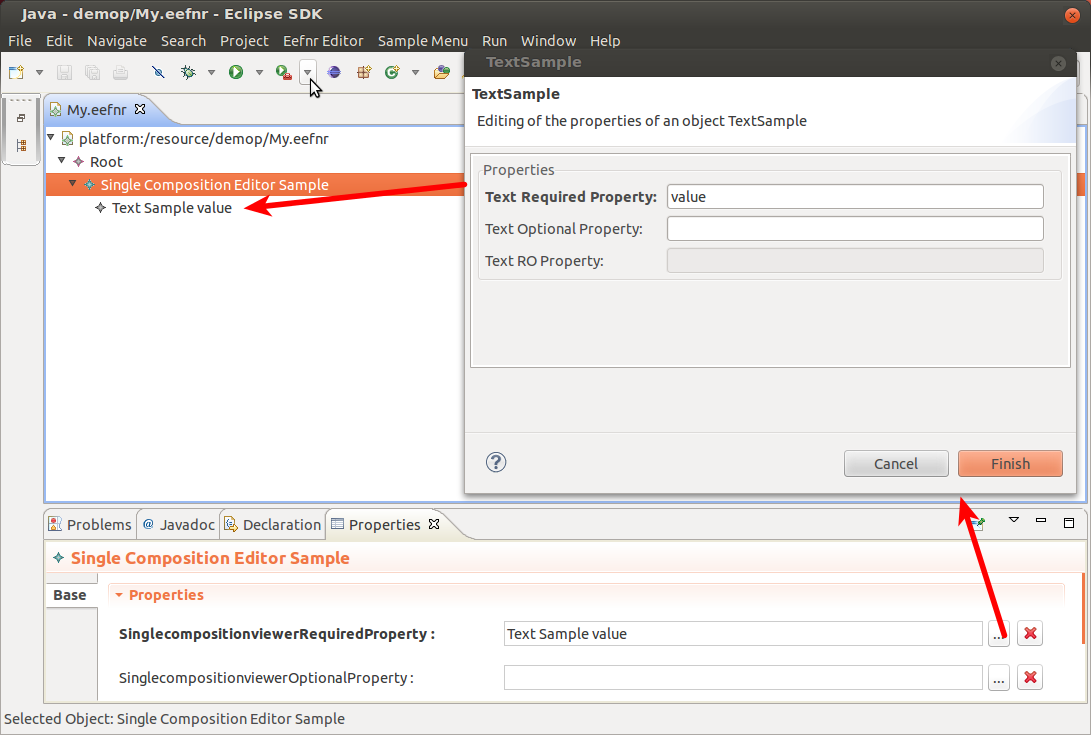This screenshot has height=735, width=1091.
Task: Click the Open Type folder icon
Action: [x=441, y=72]
